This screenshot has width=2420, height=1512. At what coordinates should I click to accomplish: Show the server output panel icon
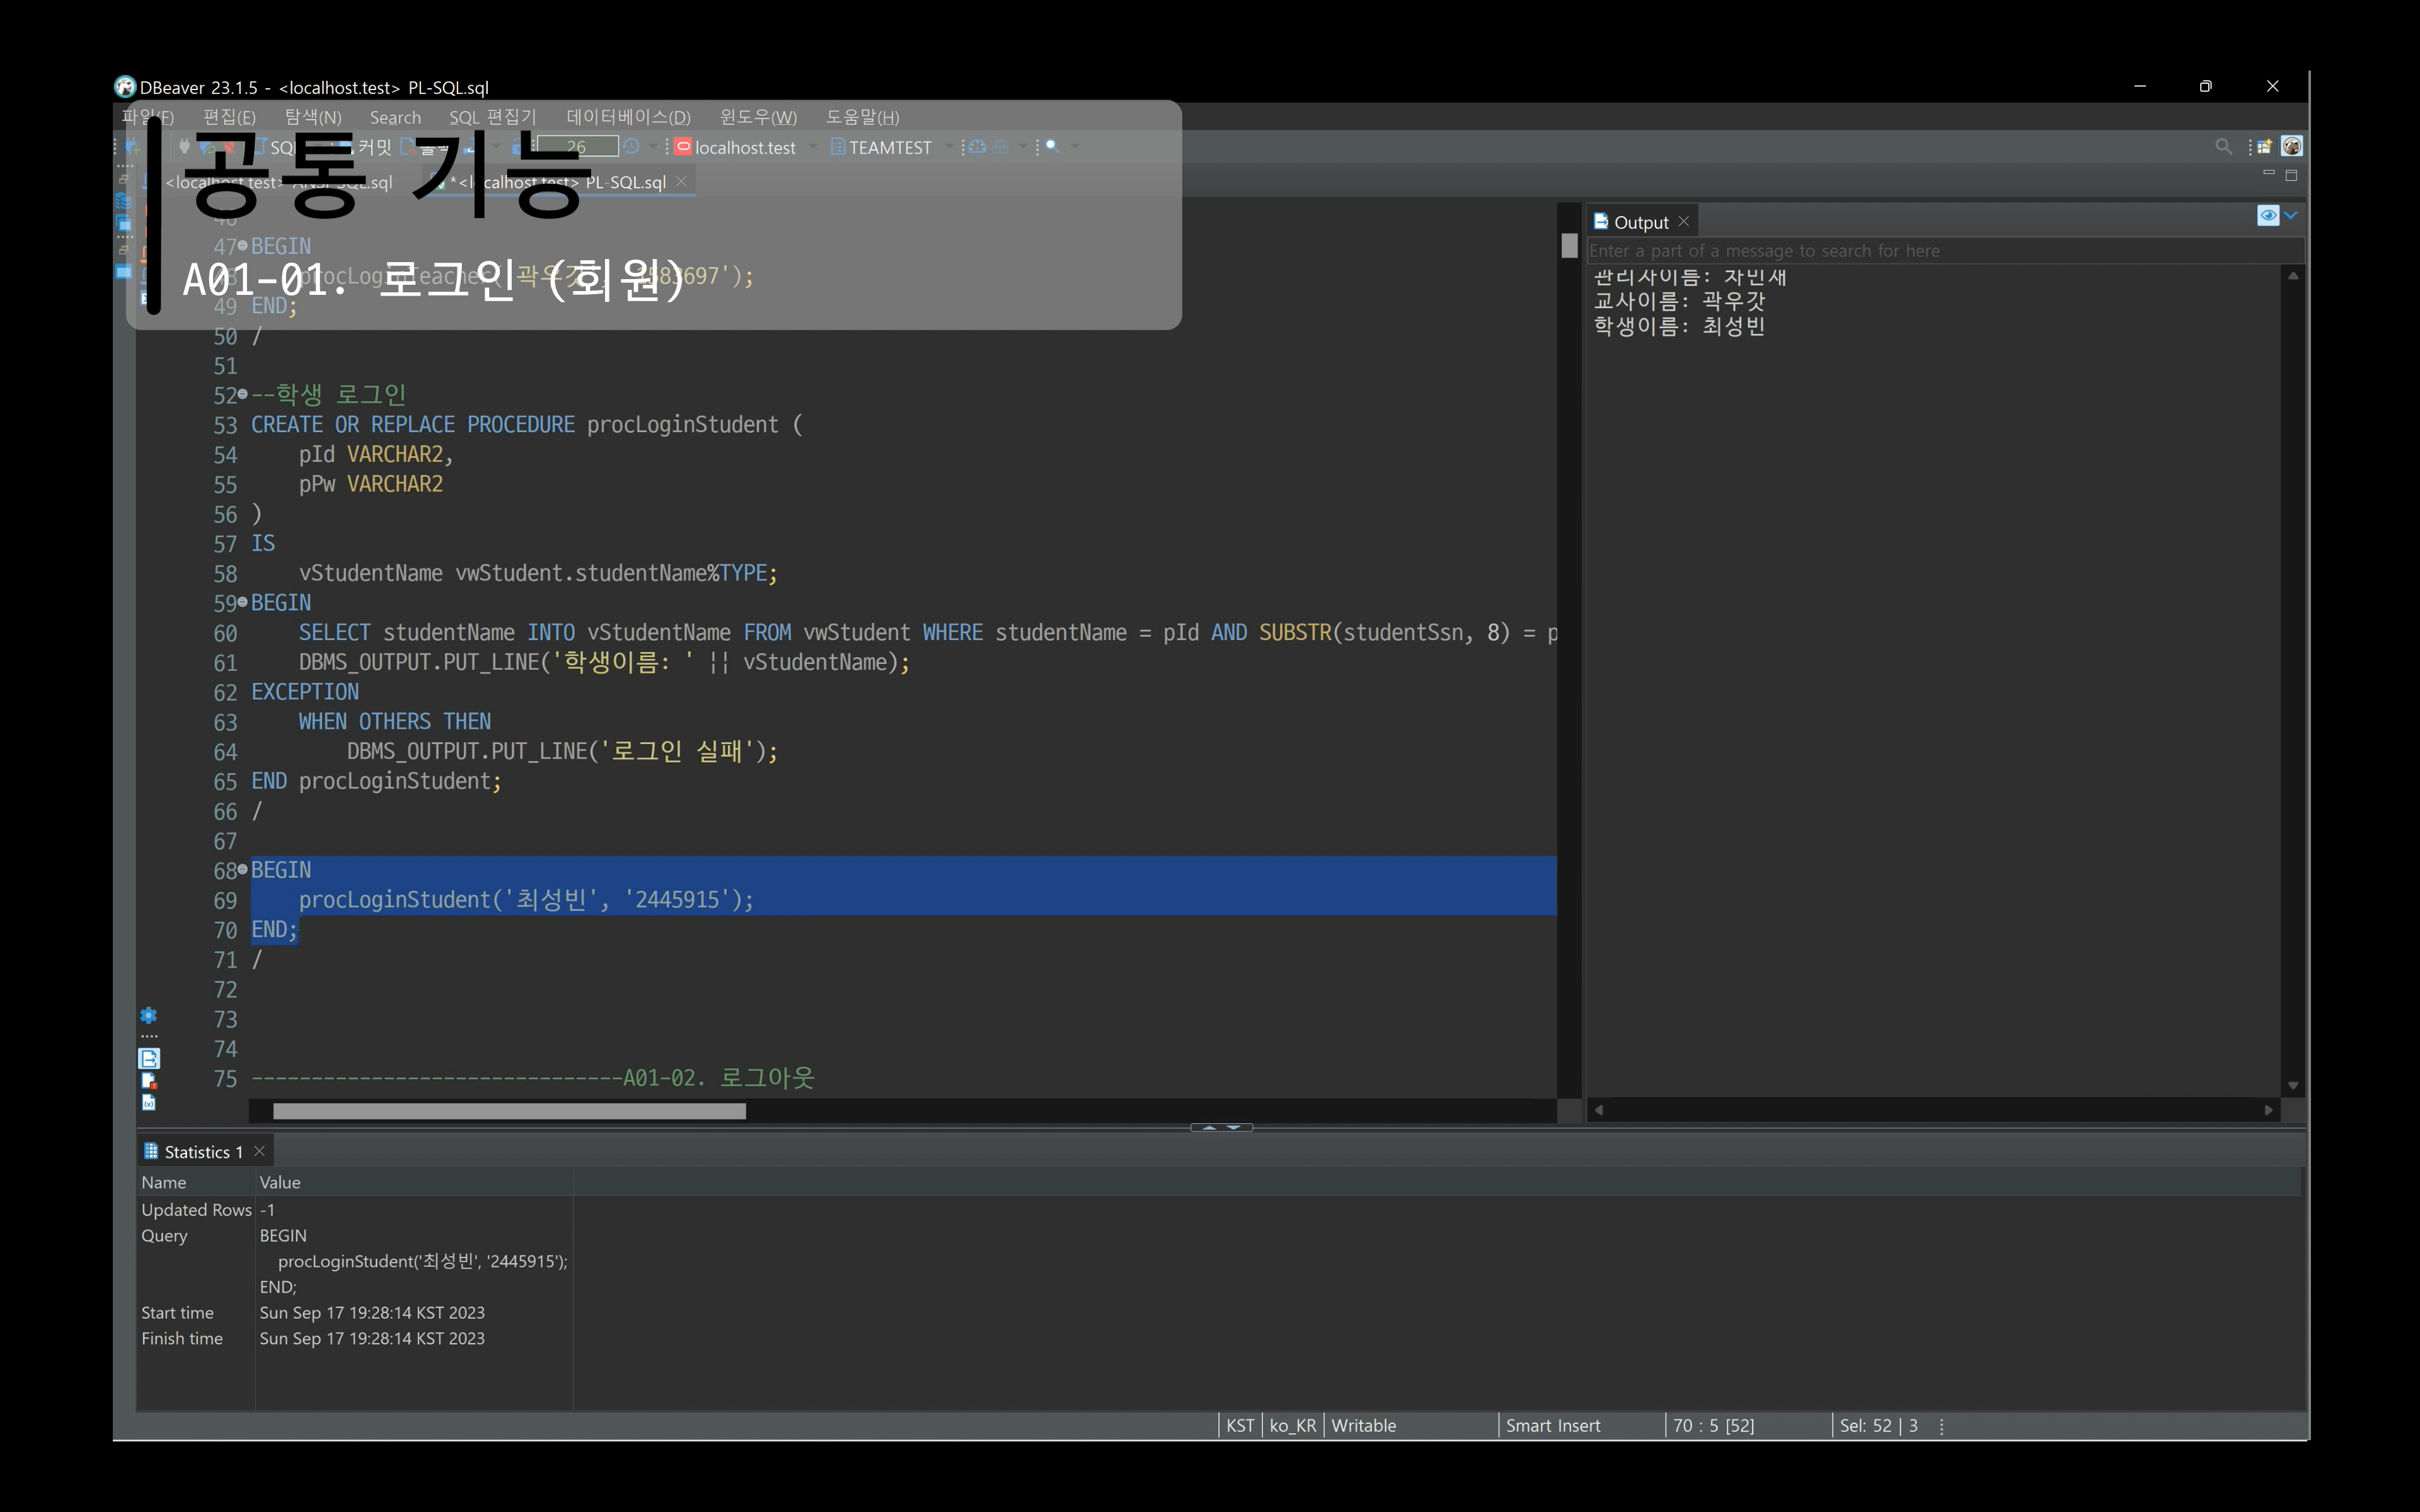point(149,1059)
